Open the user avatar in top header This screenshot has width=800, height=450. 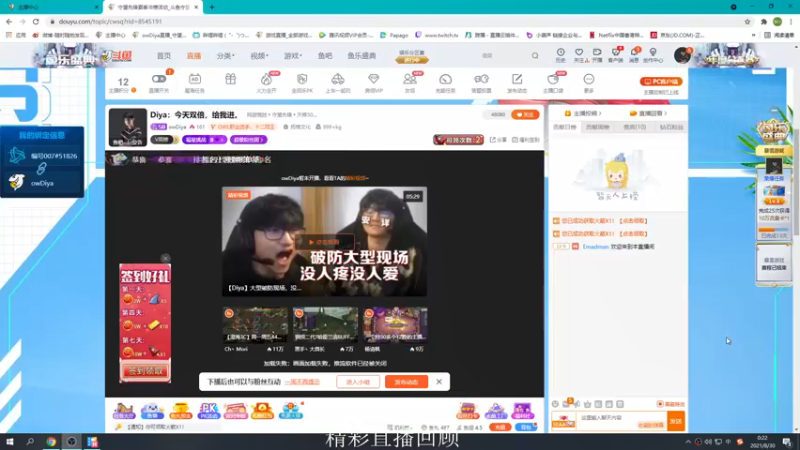(x=682, y=55)
